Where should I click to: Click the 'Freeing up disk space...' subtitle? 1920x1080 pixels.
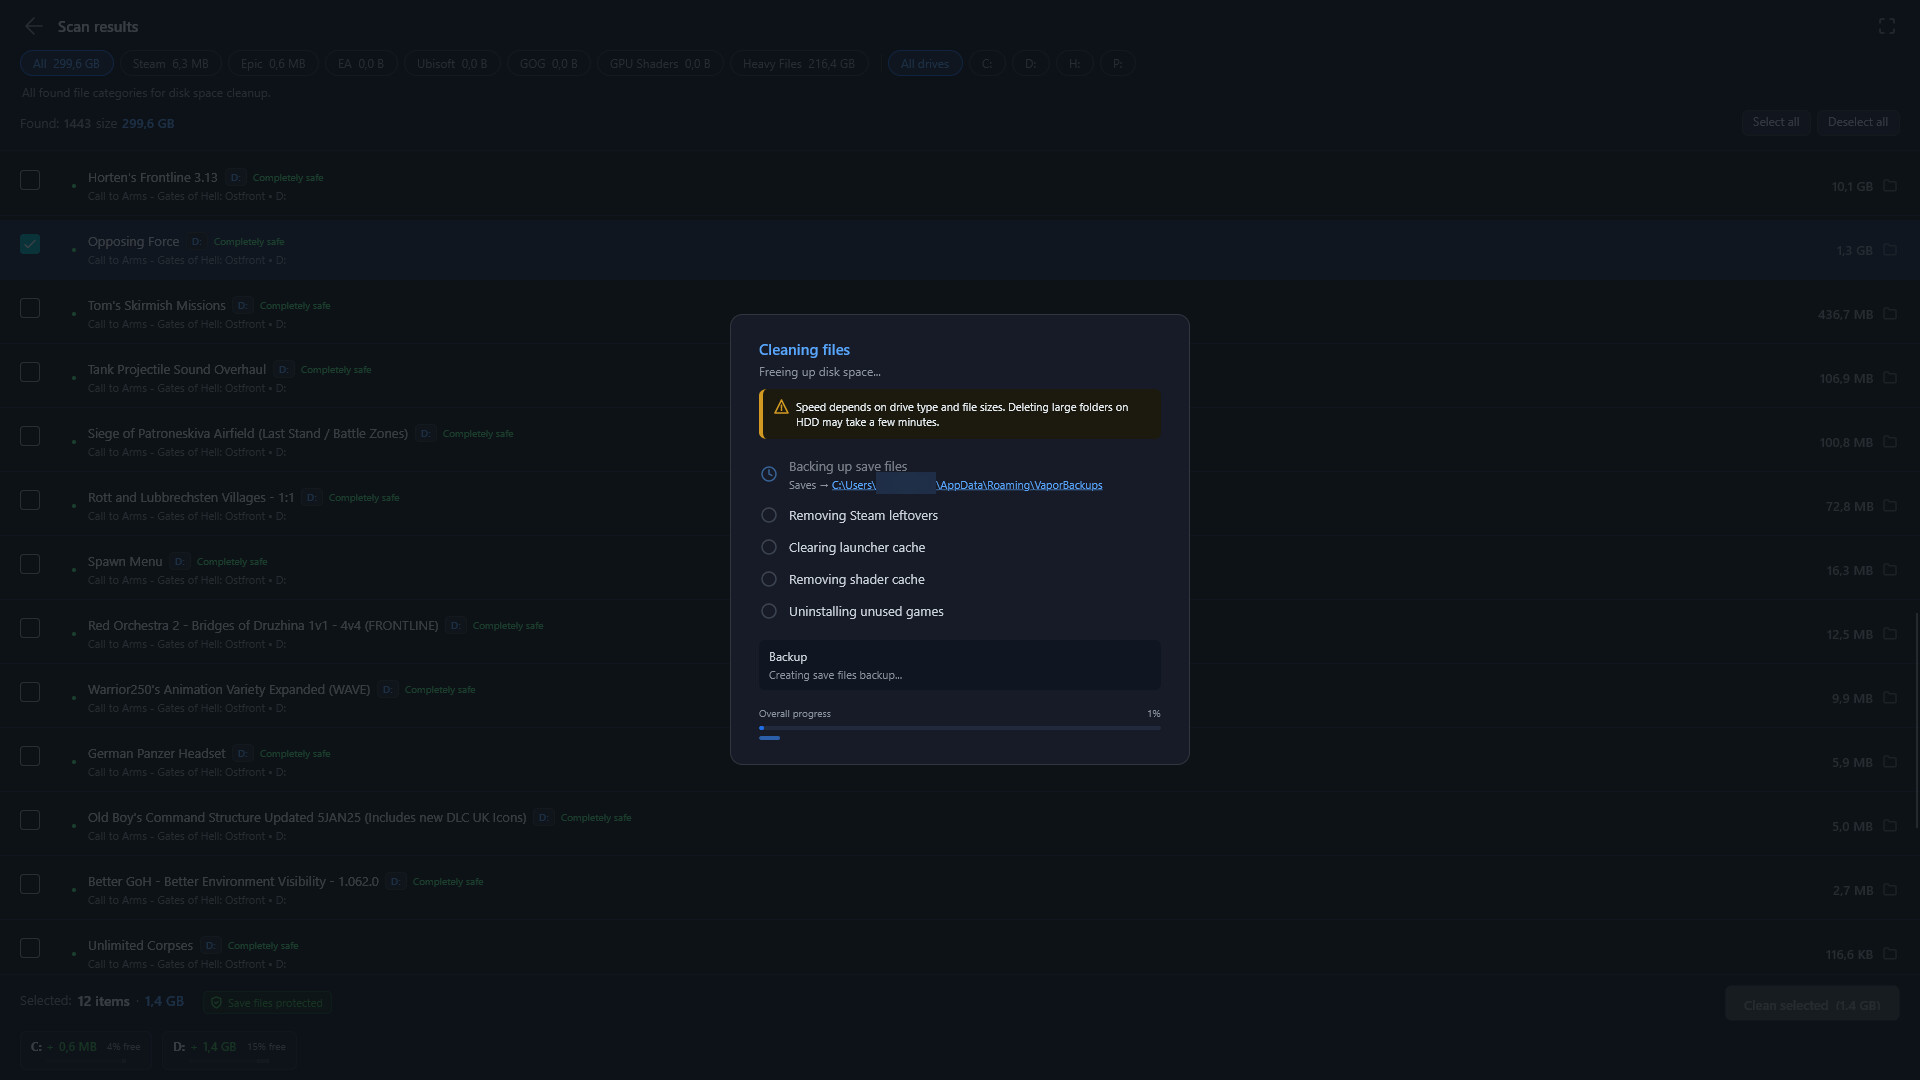[819, 372]
